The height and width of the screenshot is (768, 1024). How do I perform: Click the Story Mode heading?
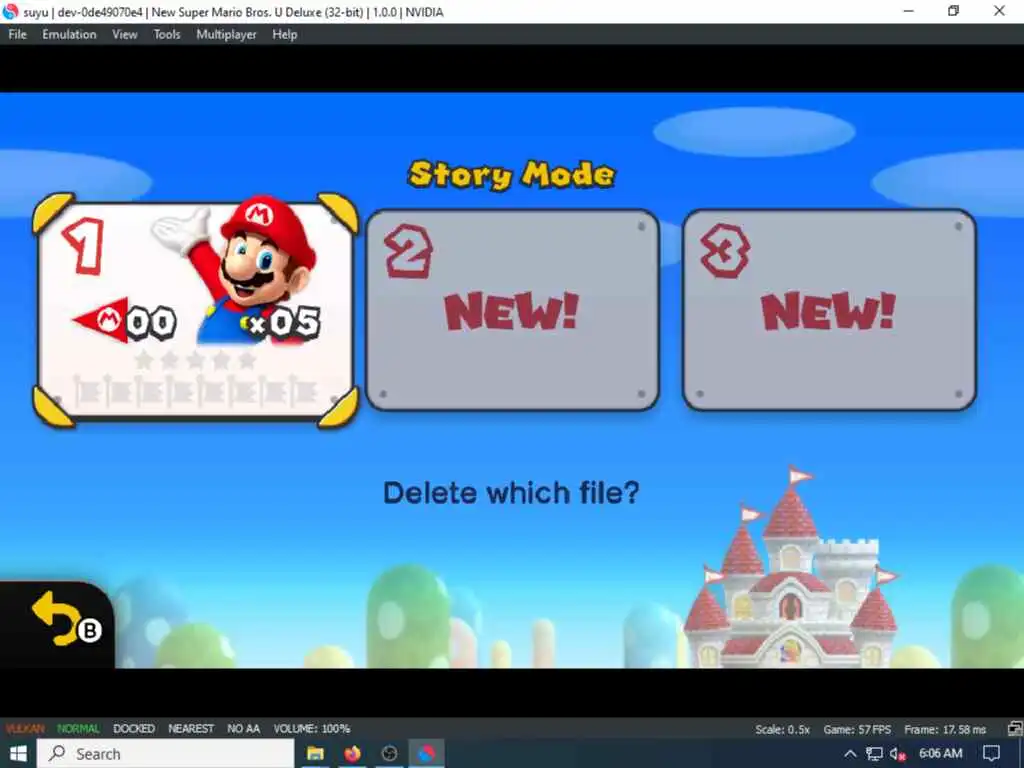pyautogui.click(x=511, y=174)
